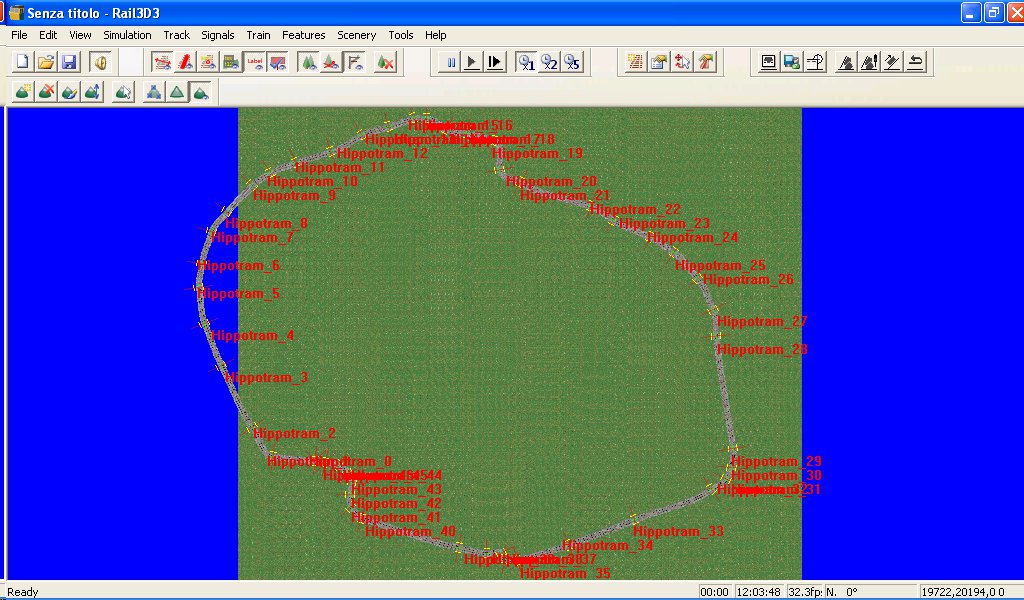Click the blue dual computer monitors icon
The height and width of the screenshot is (600, 1024).
point(792,62)
